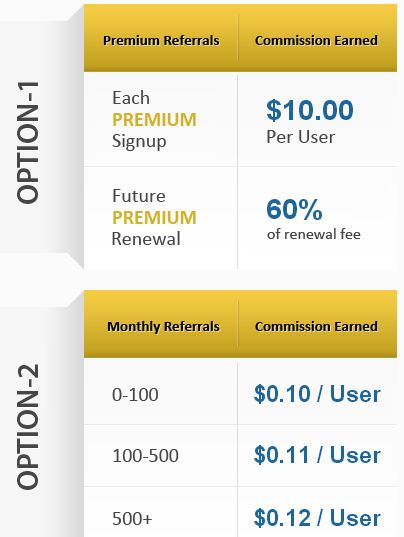Click the $0.10 / User rate
Screen dimensions: 404x537
(317, 394)
